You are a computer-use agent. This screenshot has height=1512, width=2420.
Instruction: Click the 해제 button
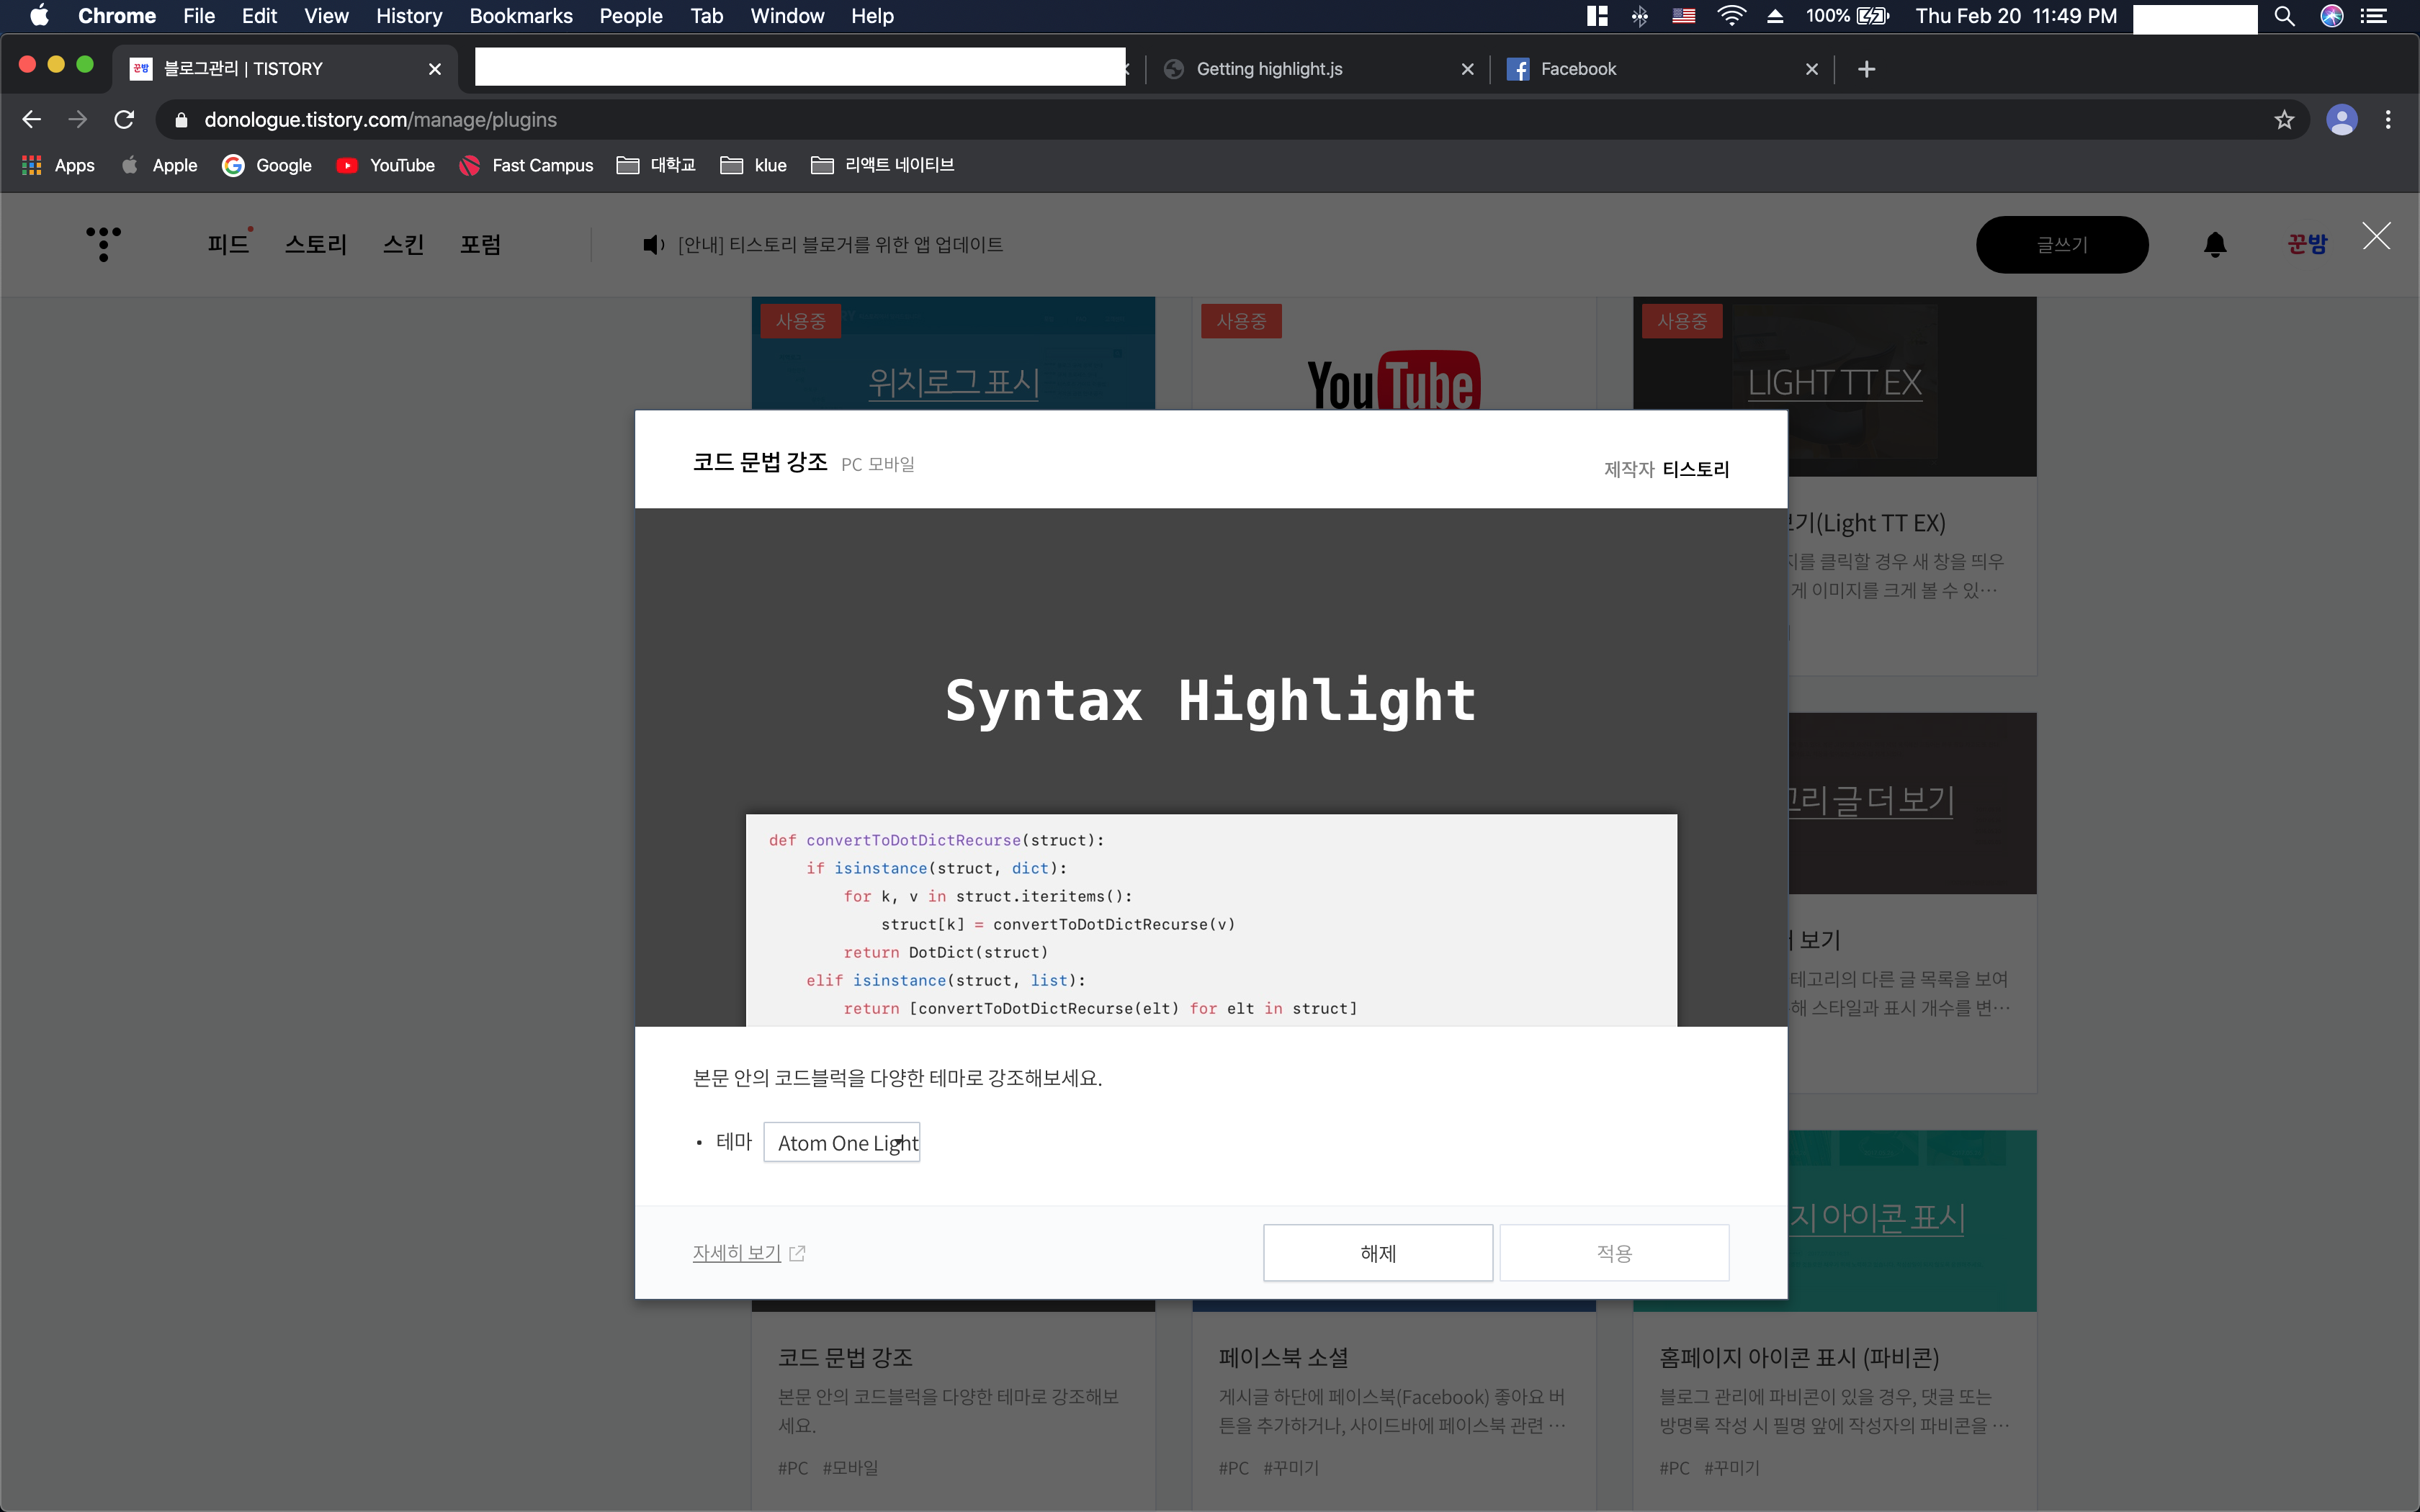(1377, 1252)
